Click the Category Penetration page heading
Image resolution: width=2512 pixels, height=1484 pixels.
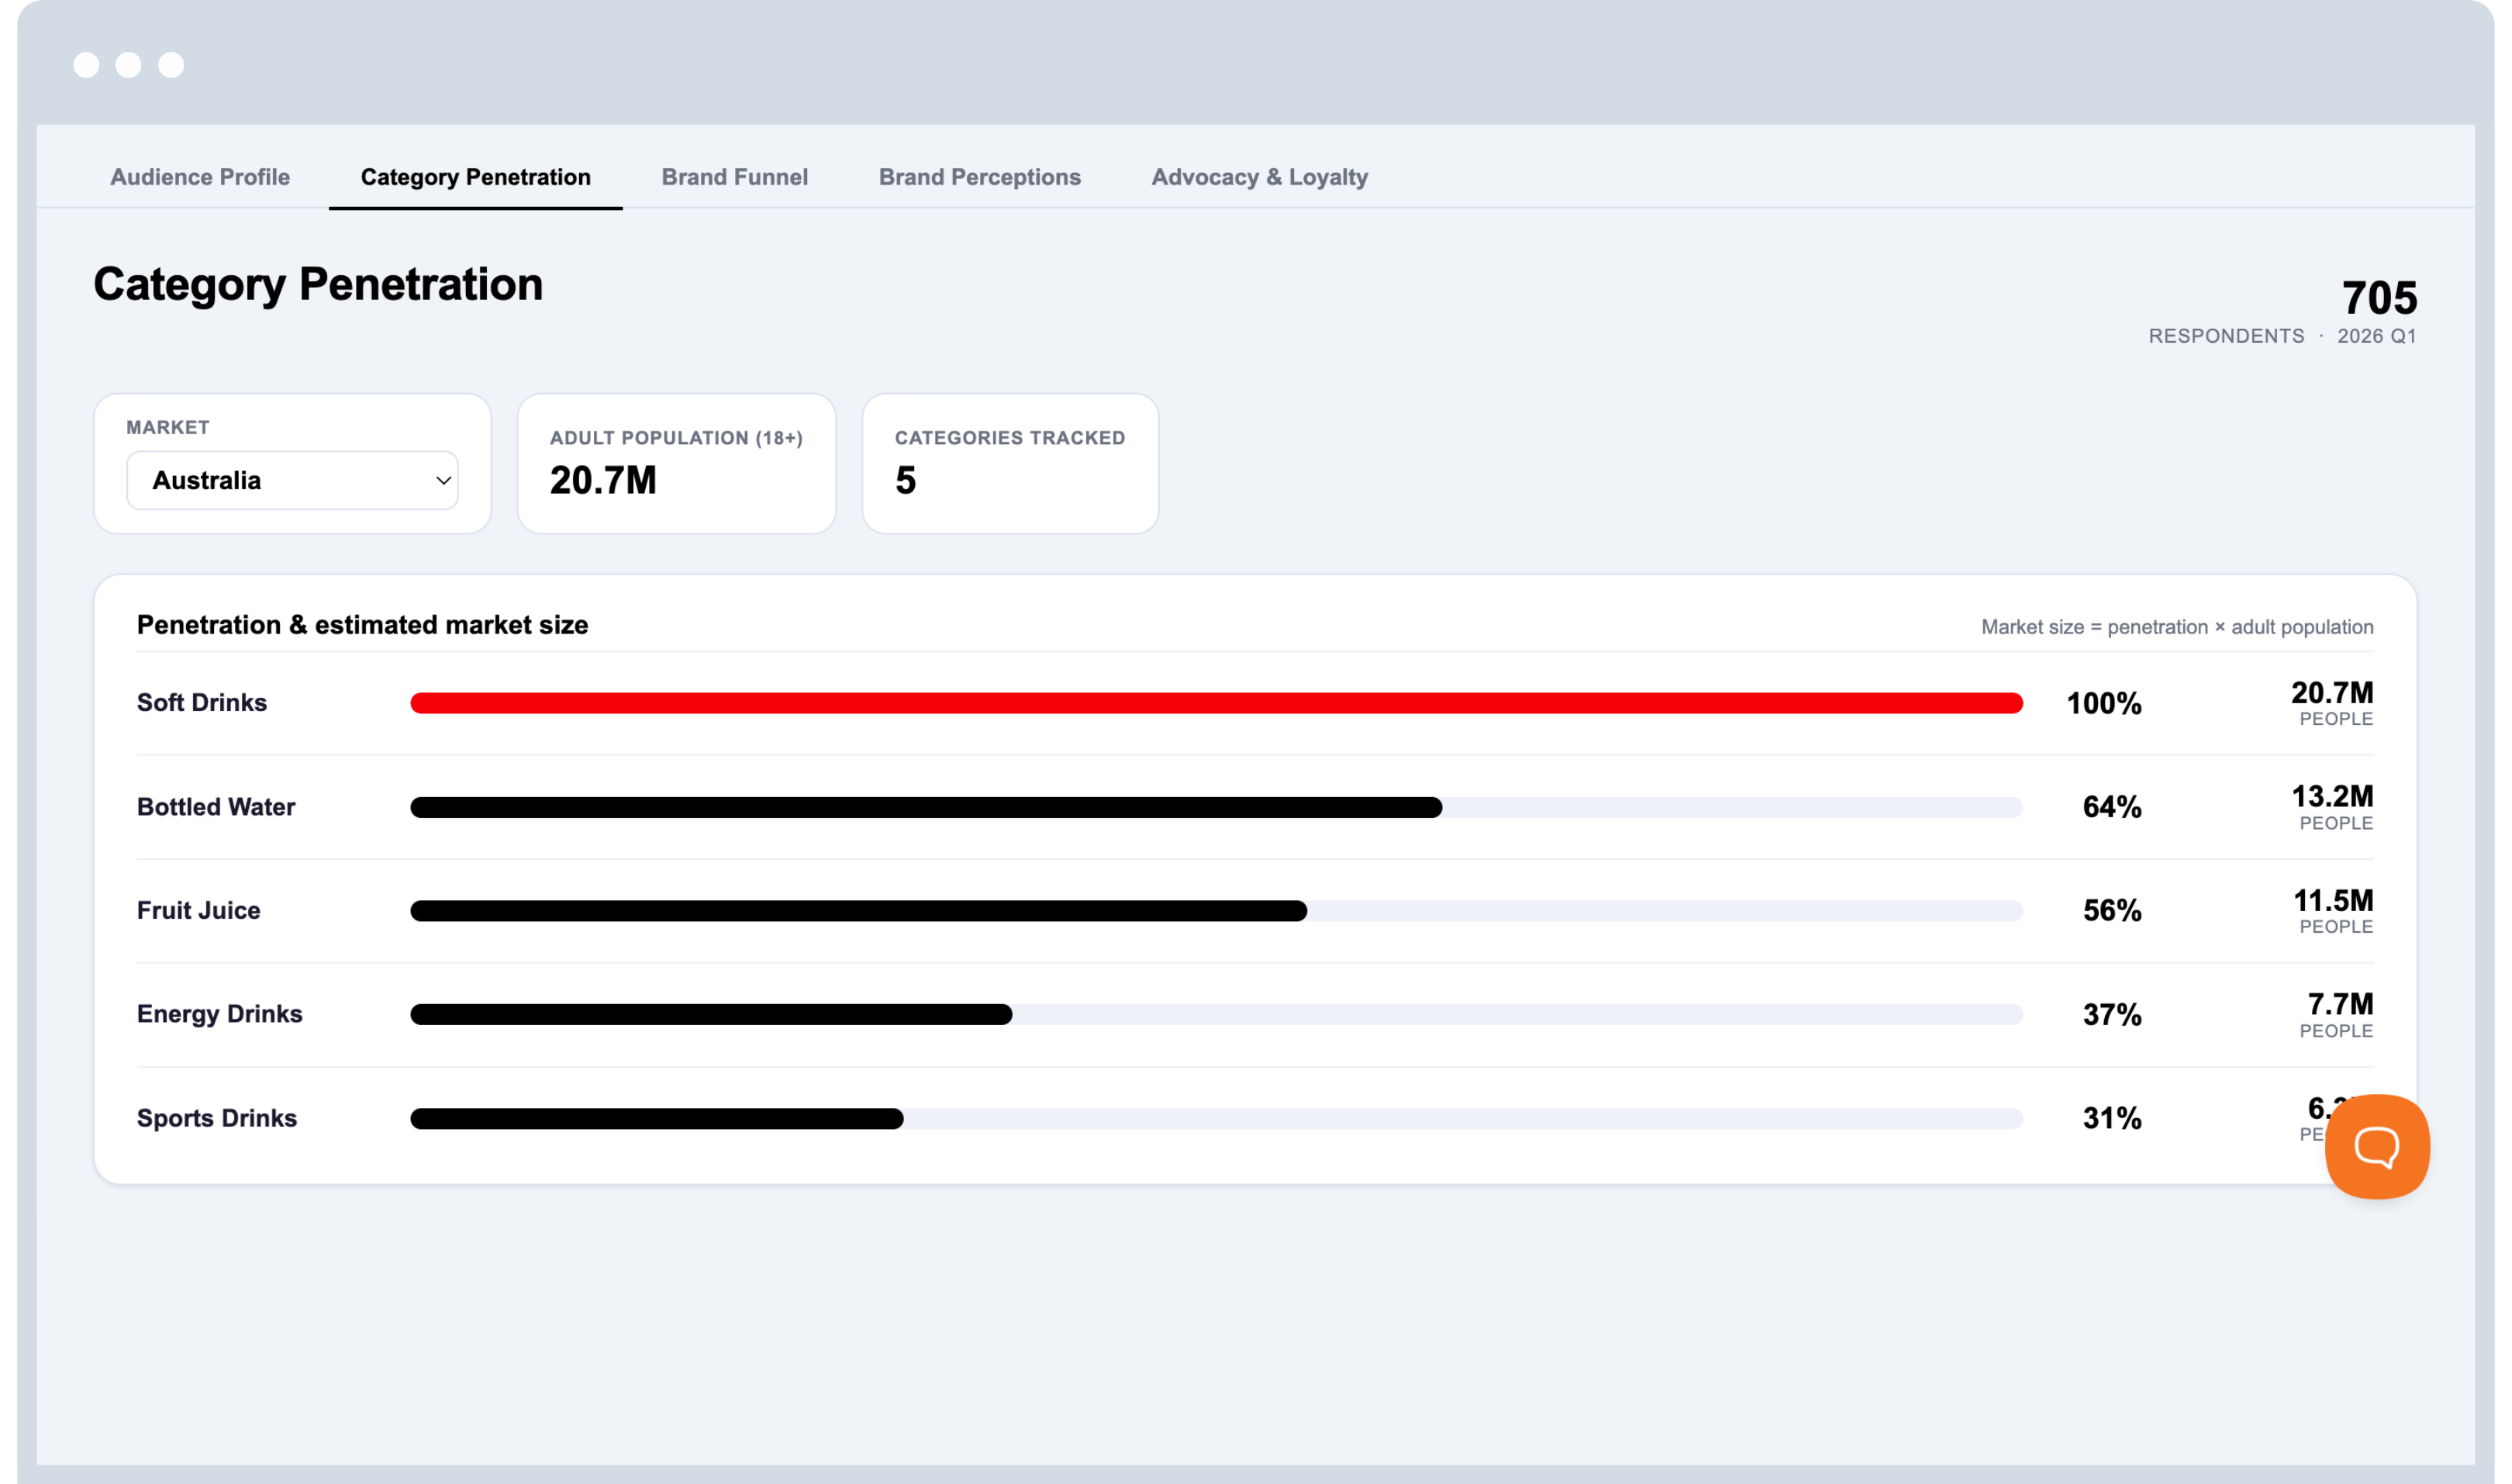(318, 284)
